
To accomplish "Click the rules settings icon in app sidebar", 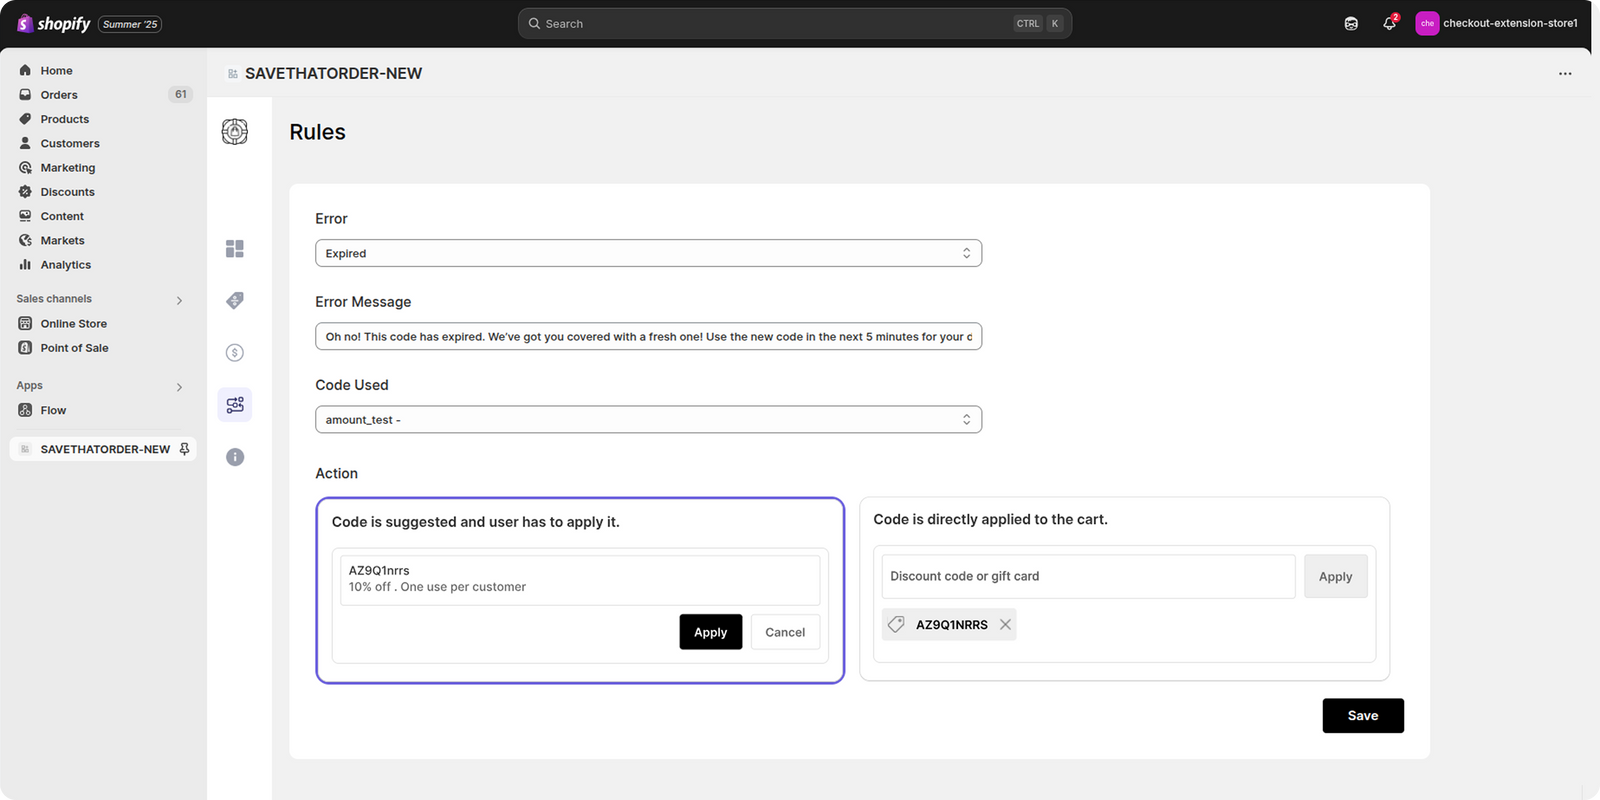I will point(235,405).
